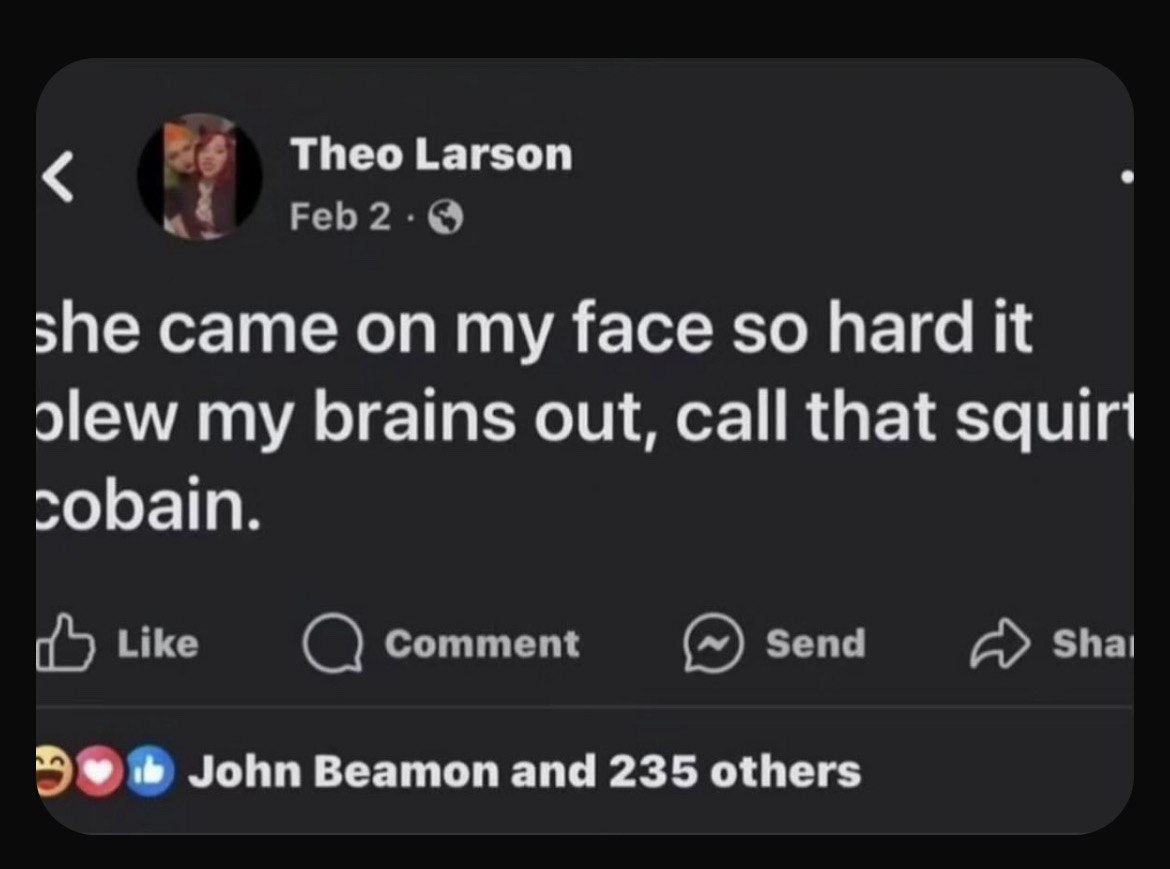1170x869 pixels.
Task: Tap the Like button label
Action: click(x=157, y=644)
